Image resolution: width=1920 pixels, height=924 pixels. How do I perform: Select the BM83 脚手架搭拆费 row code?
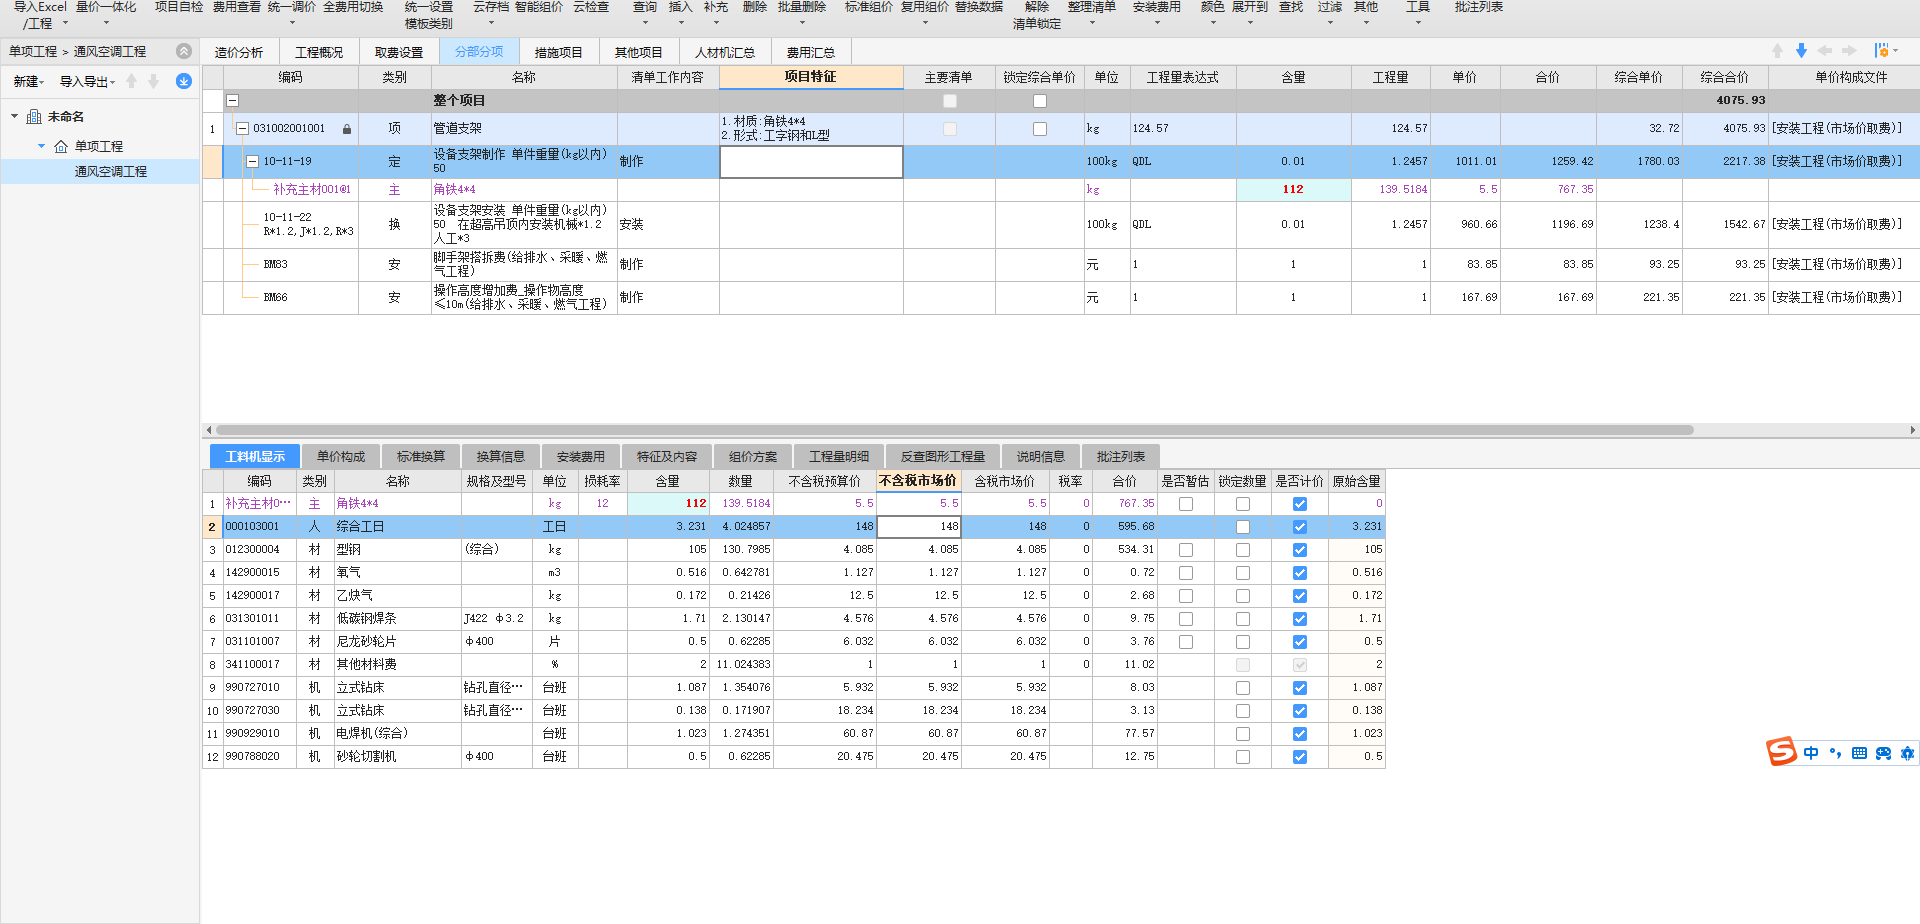tap(275, 265)
